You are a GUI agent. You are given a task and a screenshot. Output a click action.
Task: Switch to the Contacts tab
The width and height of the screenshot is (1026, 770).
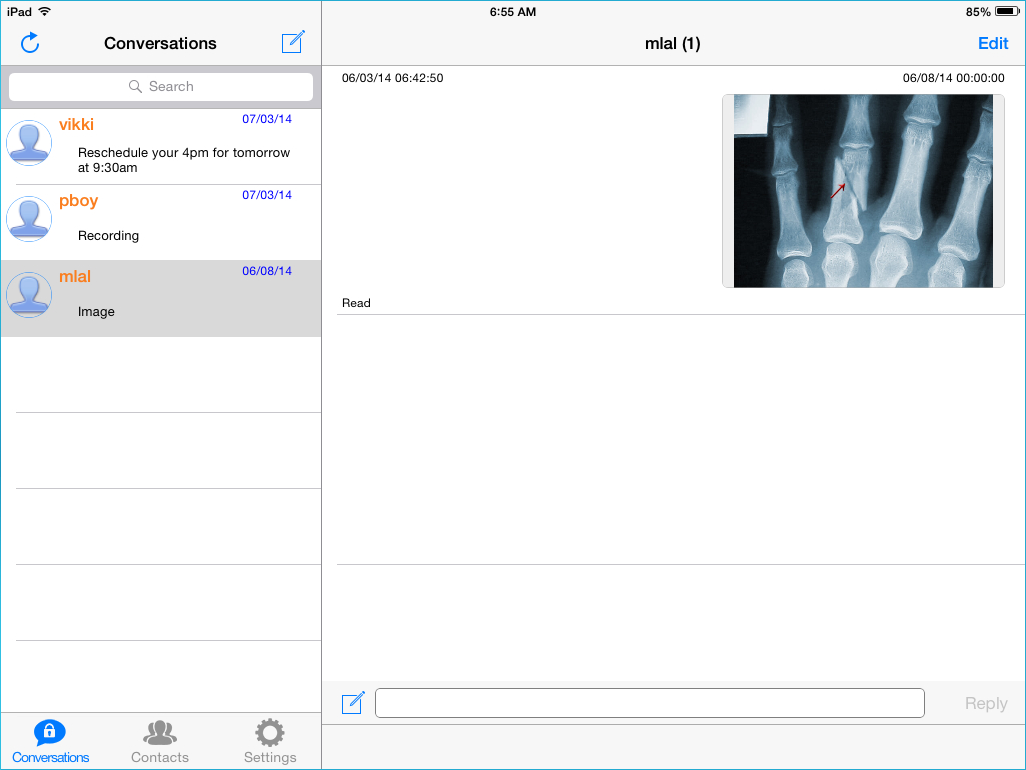pos(160,742)
